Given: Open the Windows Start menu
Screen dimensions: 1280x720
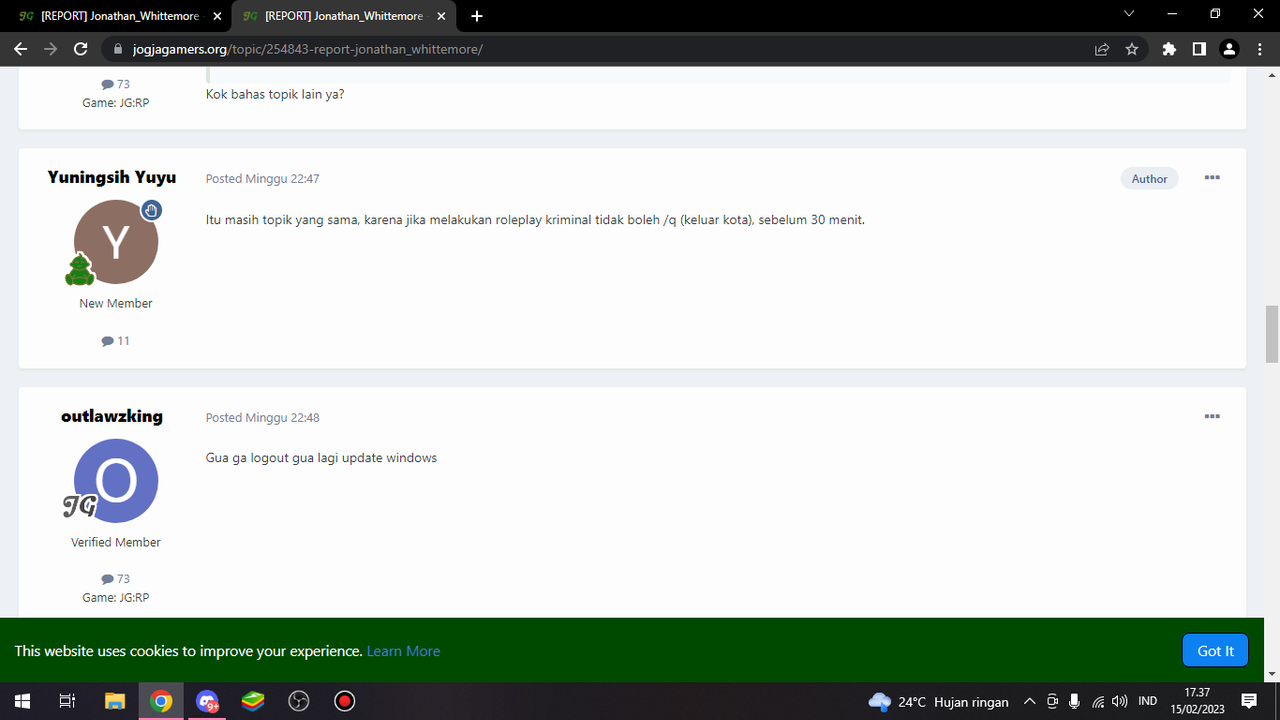Looking at the screenshot, I should (x=22, y=701).
